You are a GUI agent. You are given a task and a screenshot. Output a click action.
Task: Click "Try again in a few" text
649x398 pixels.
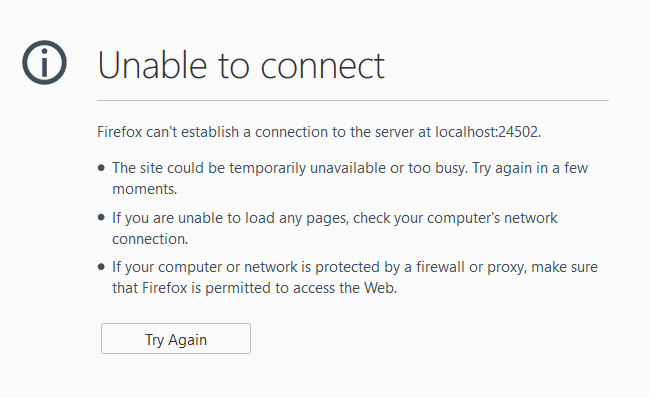[530, 168]
